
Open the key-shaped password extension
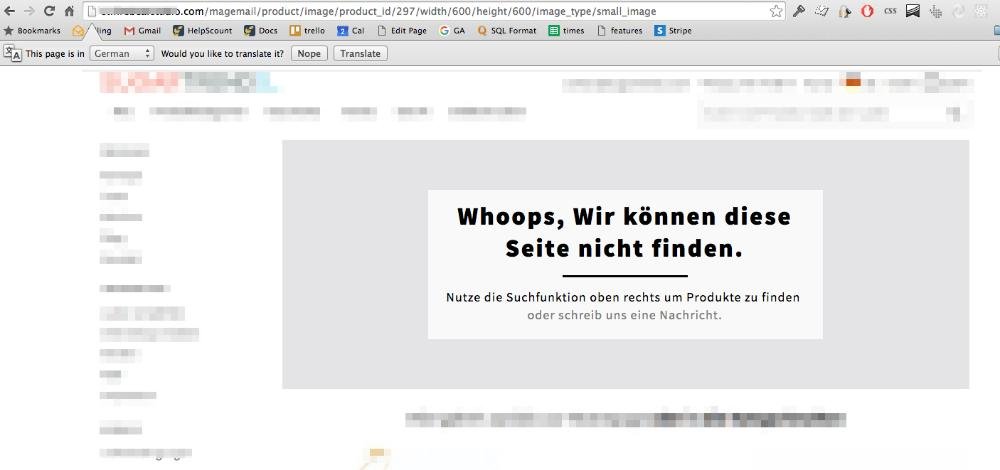pyautogui.click(x=799, y=11)
